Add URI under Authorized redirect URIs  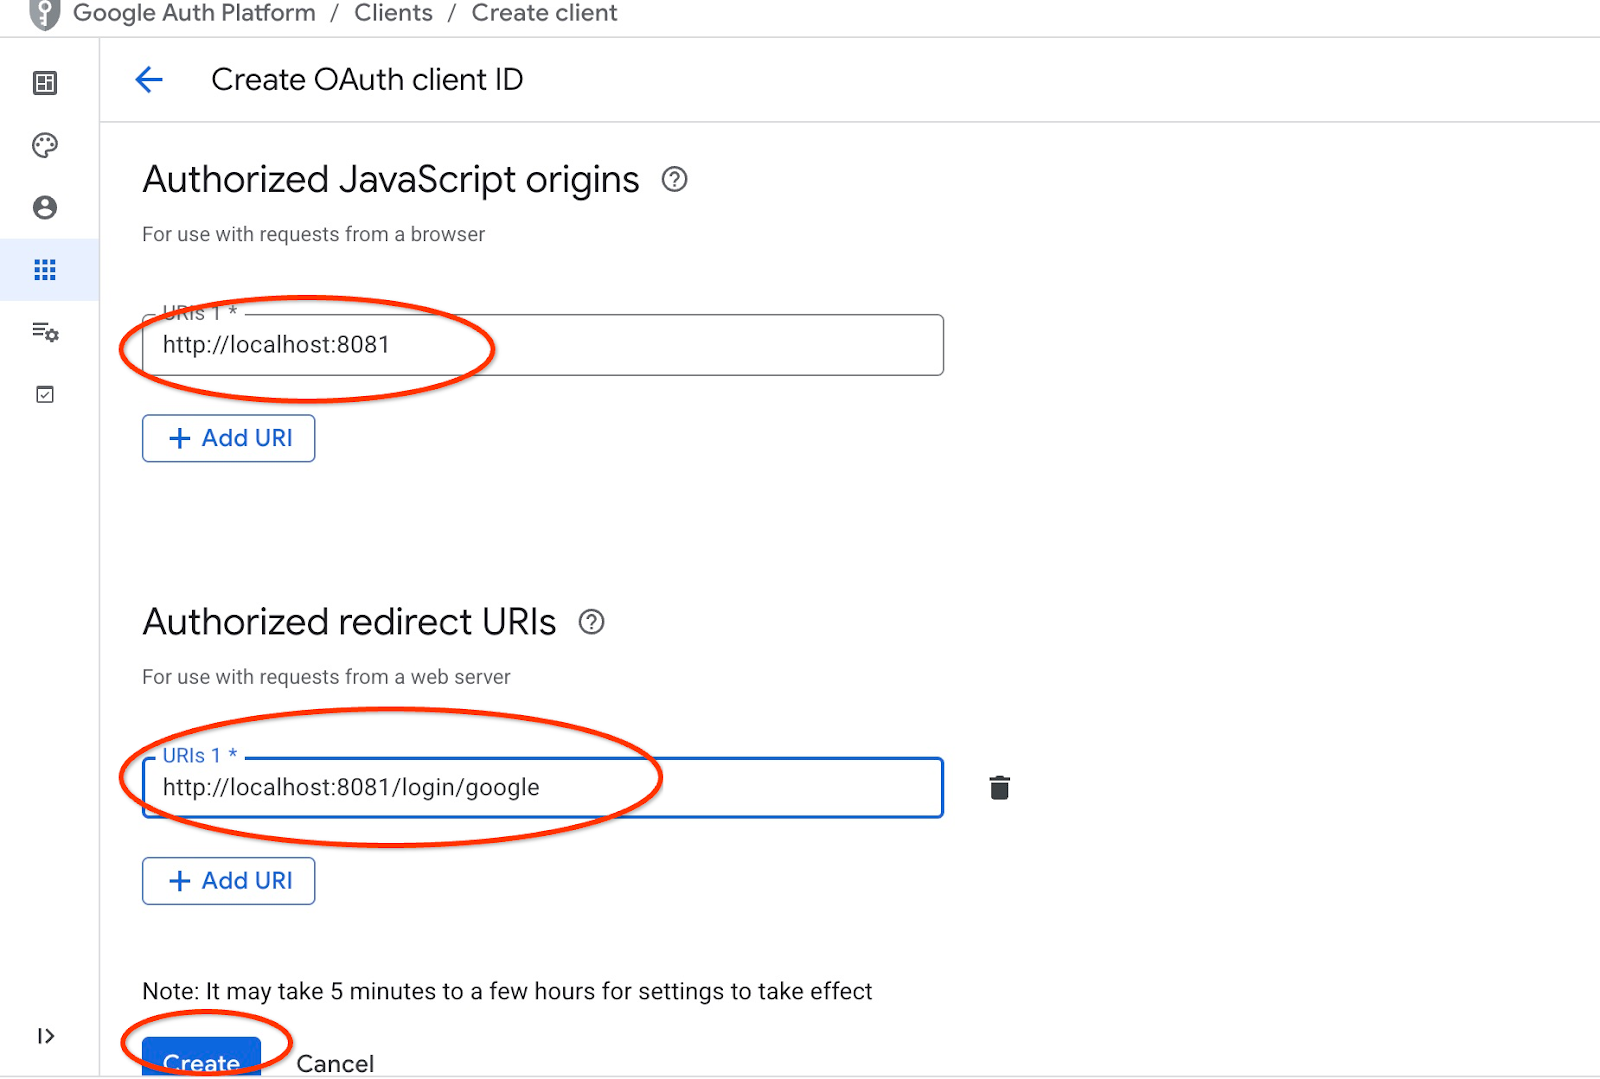click(x=229, y=881)
